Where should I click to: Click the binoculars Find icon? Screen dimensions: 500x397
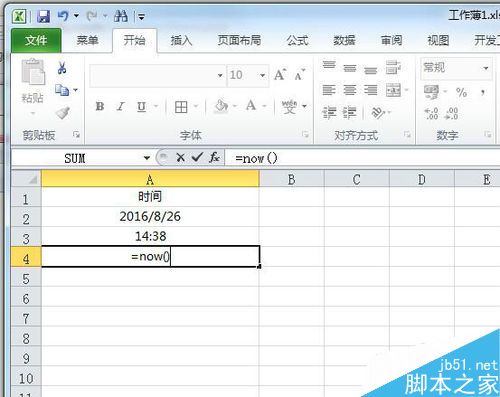point(121,16)
